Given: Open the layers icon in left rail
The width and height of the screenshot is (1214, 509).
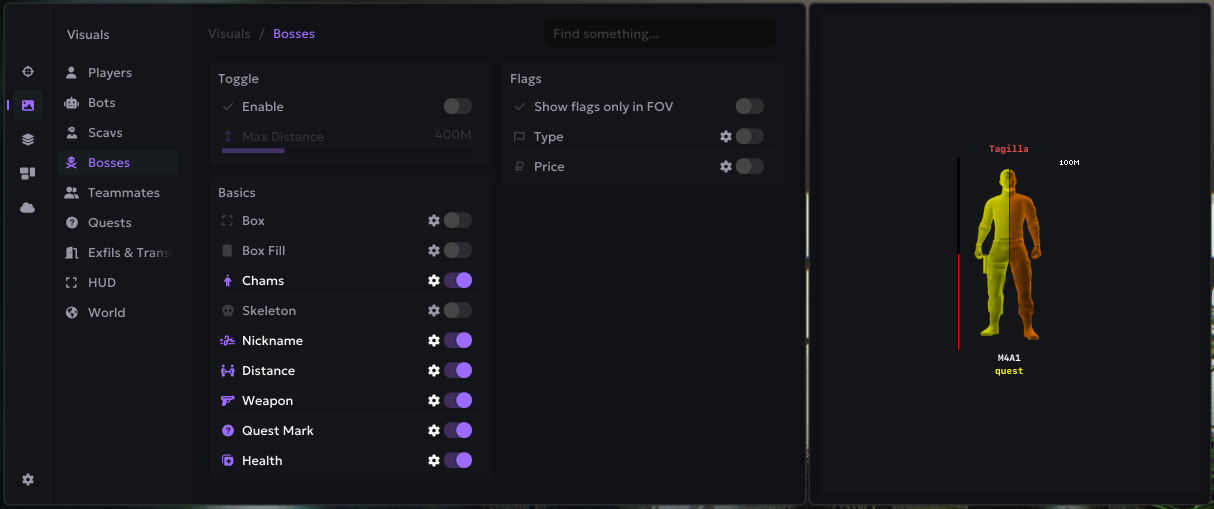Looking at the screenshot, I should [x=28, y=139].
